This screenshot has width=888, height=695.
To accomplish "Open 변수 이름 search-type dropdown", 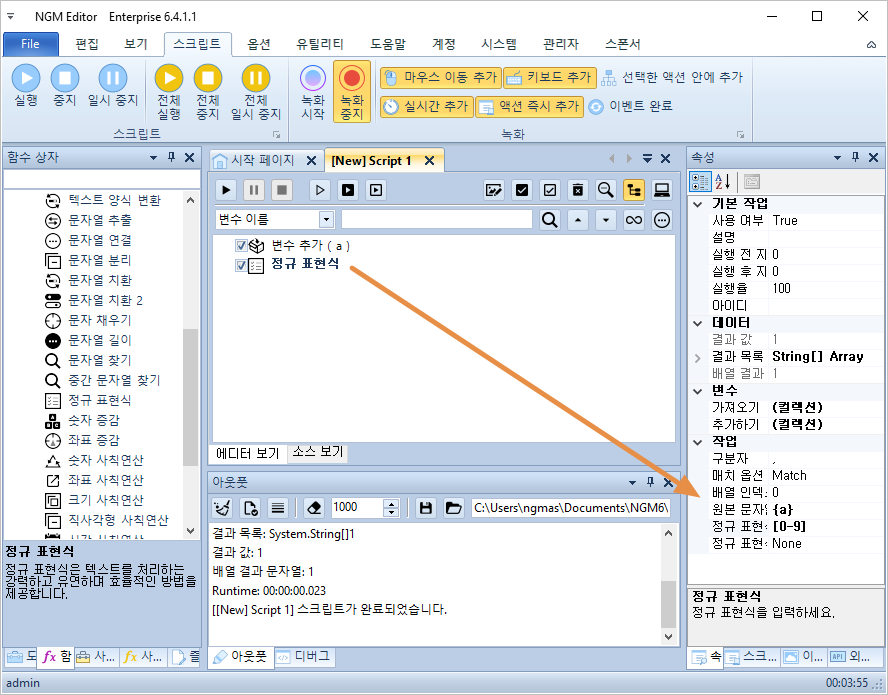I will (x=326, y=220).
